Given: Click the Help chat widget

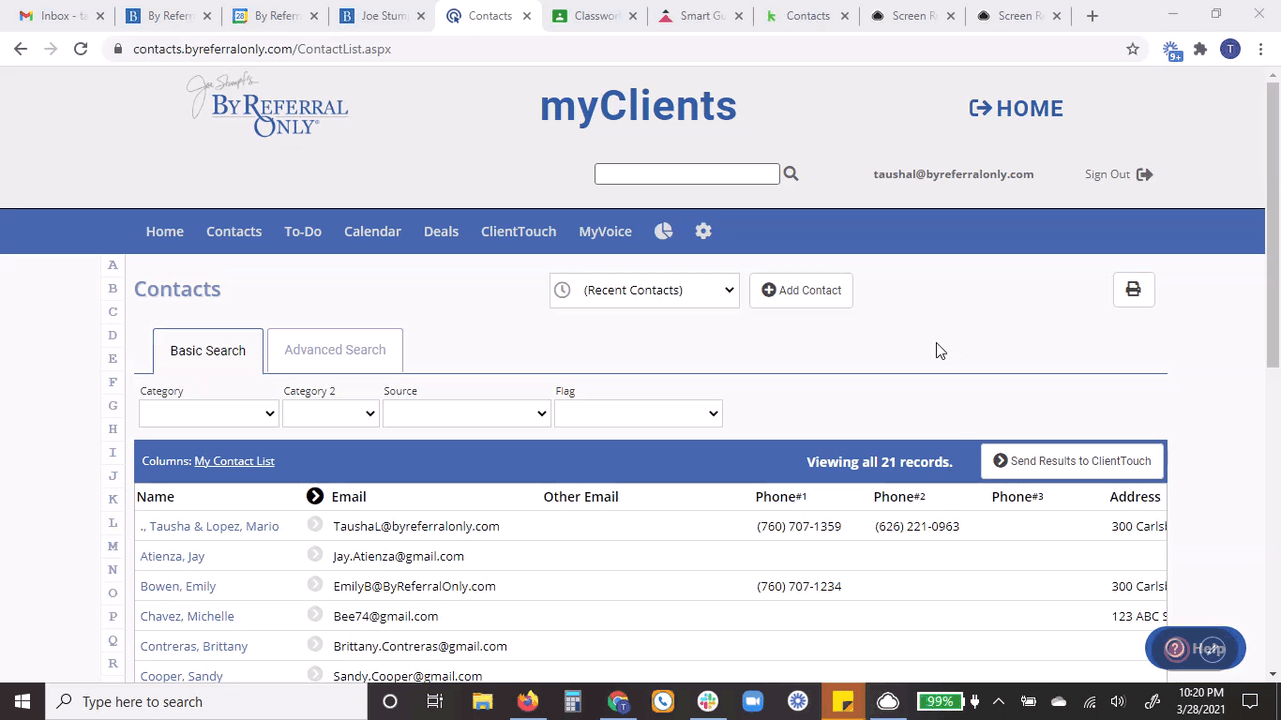Looking at the screenshot, I should click(1195, 648).
